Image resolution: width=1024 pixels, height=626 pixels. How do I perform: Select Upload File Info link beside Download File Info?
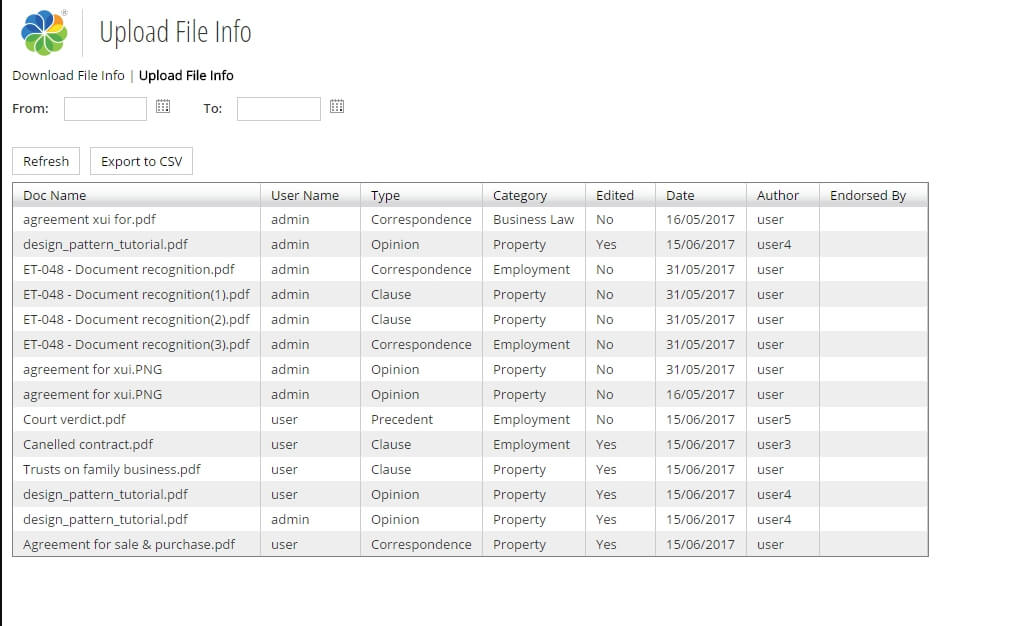click(x=186, y=76)
